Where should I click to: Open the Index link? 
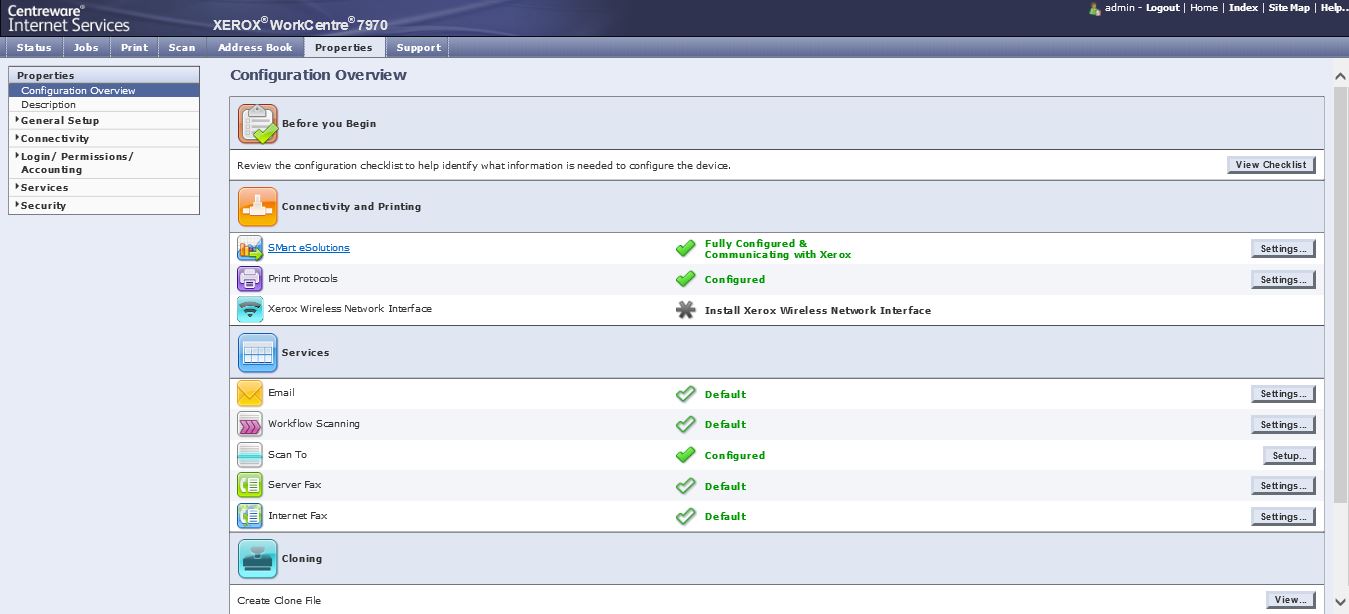click(1243, 7)
